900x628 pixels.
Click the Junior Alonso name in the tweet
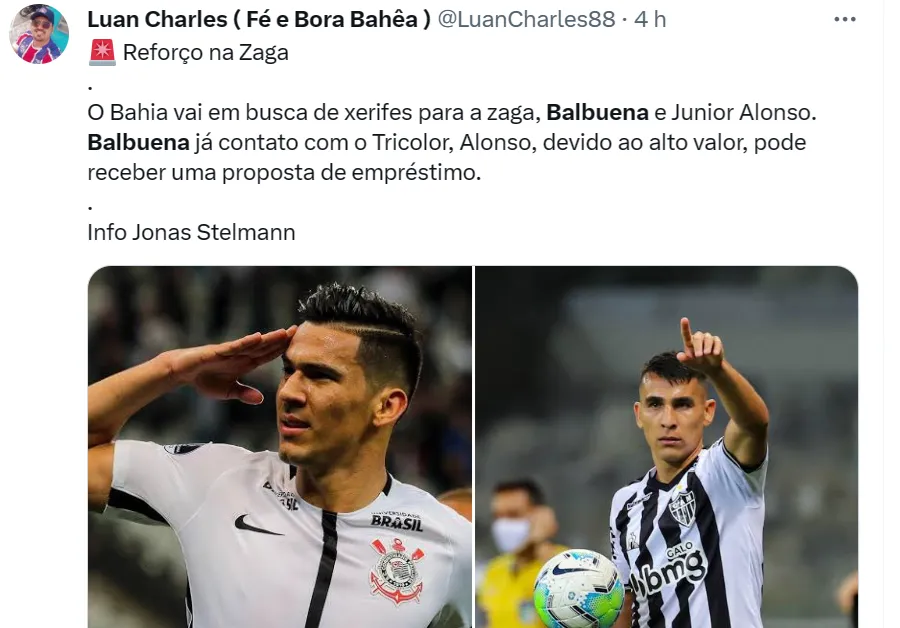[743, 113]
